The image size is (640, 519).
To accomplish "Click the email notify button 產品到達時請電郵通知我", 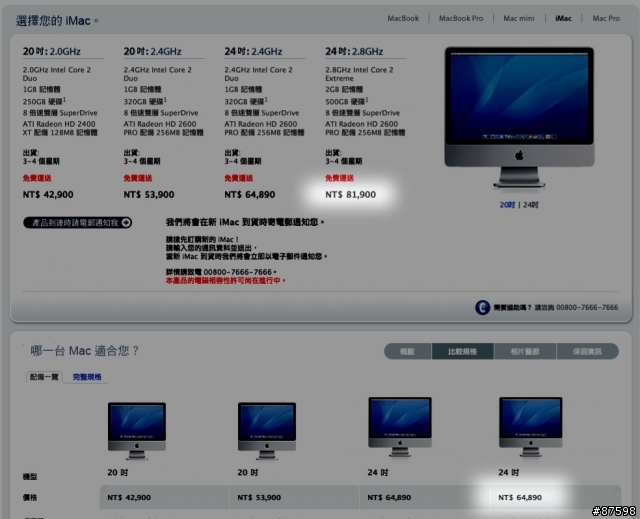I will click(78, 222).
